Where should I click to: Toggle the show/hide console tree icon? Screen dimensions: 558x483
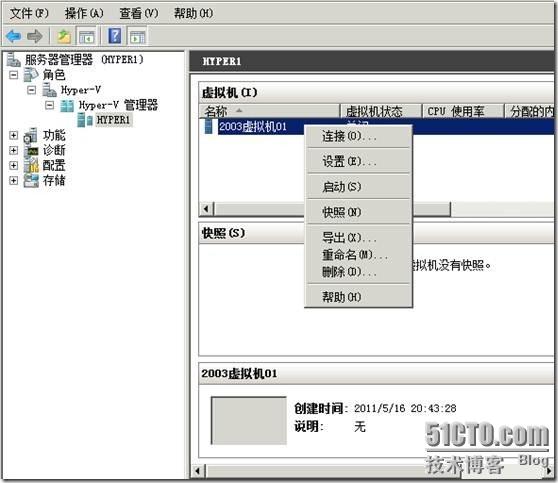tap(86, 36)
